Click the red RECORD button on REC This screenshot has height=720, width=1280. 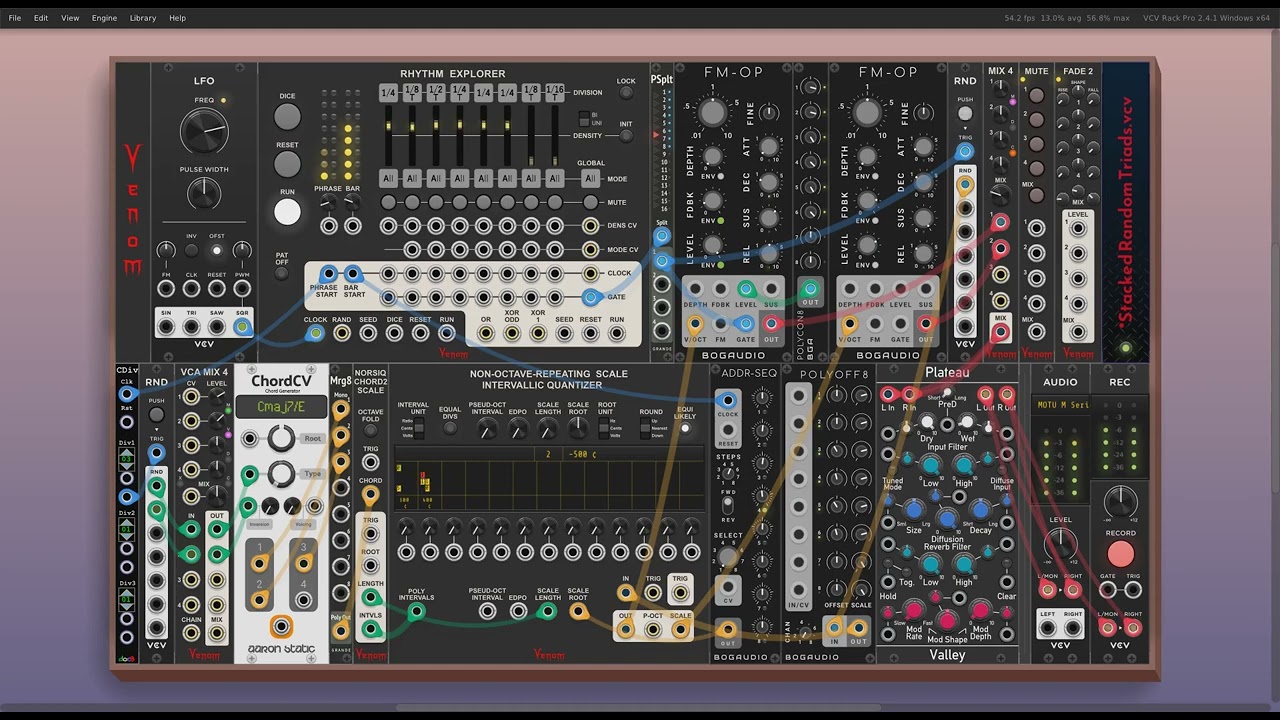[1121, 554]
